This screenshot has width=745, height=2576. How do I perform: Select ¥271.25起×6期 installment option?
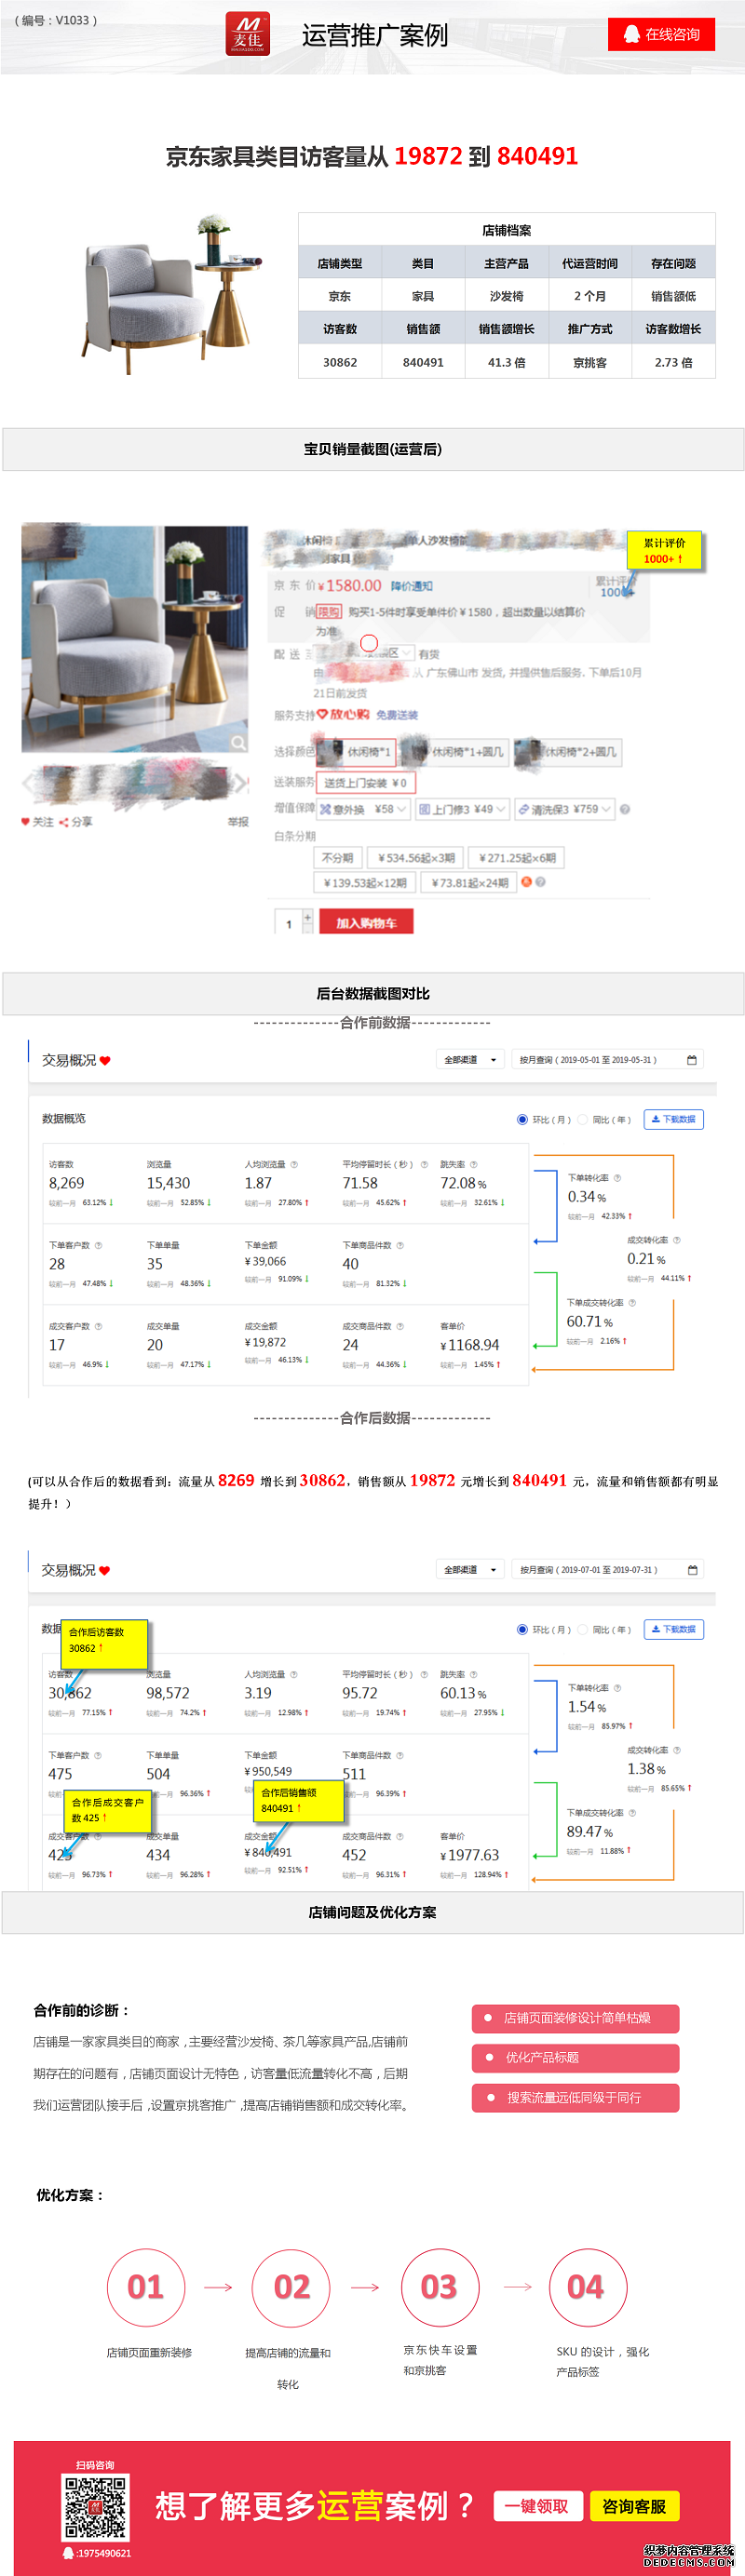(516, 858)
